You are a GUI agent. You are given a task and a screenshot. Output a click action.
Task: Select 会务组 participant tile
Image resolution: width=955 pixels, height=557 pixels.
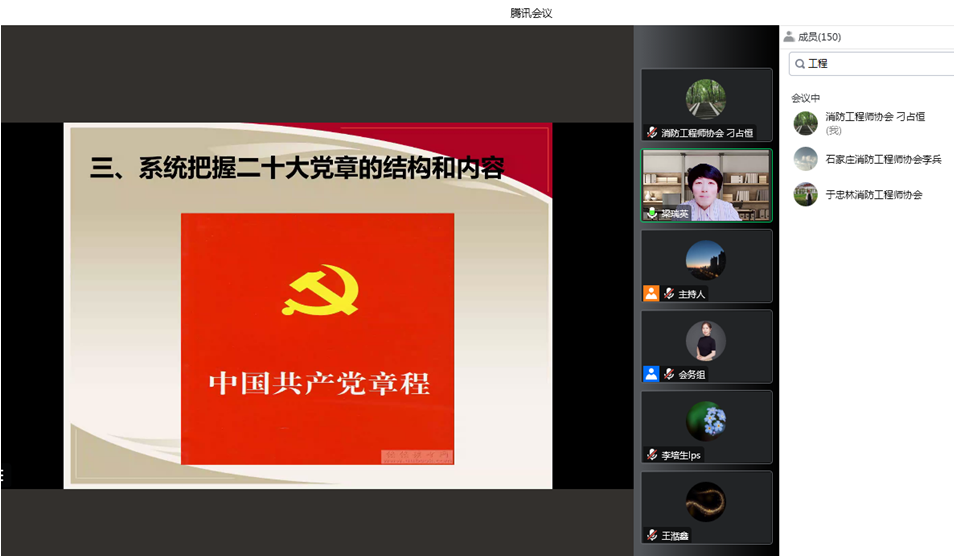(x=707, y=346)
